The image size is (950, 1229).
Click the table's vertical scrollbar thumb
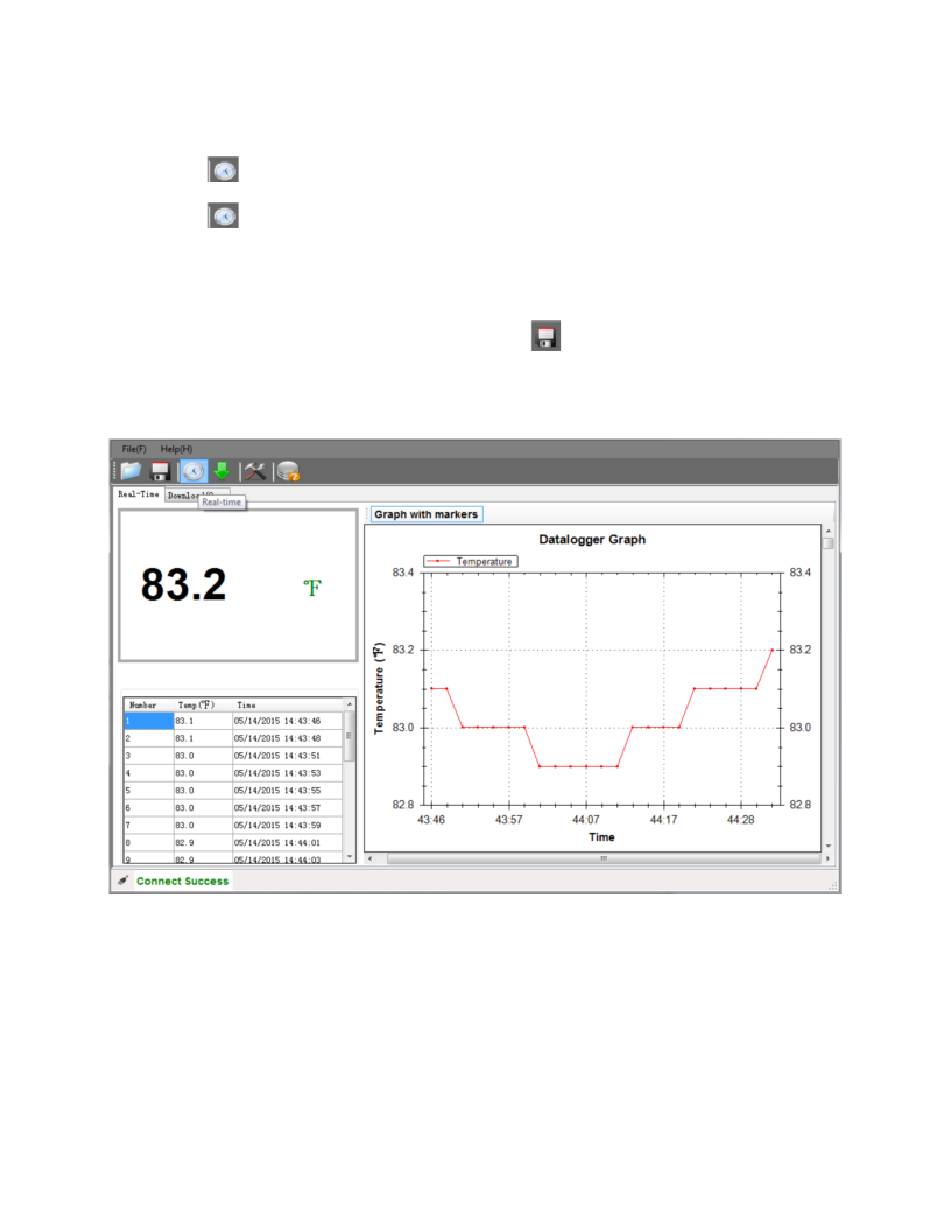click(x=349, y=736)
